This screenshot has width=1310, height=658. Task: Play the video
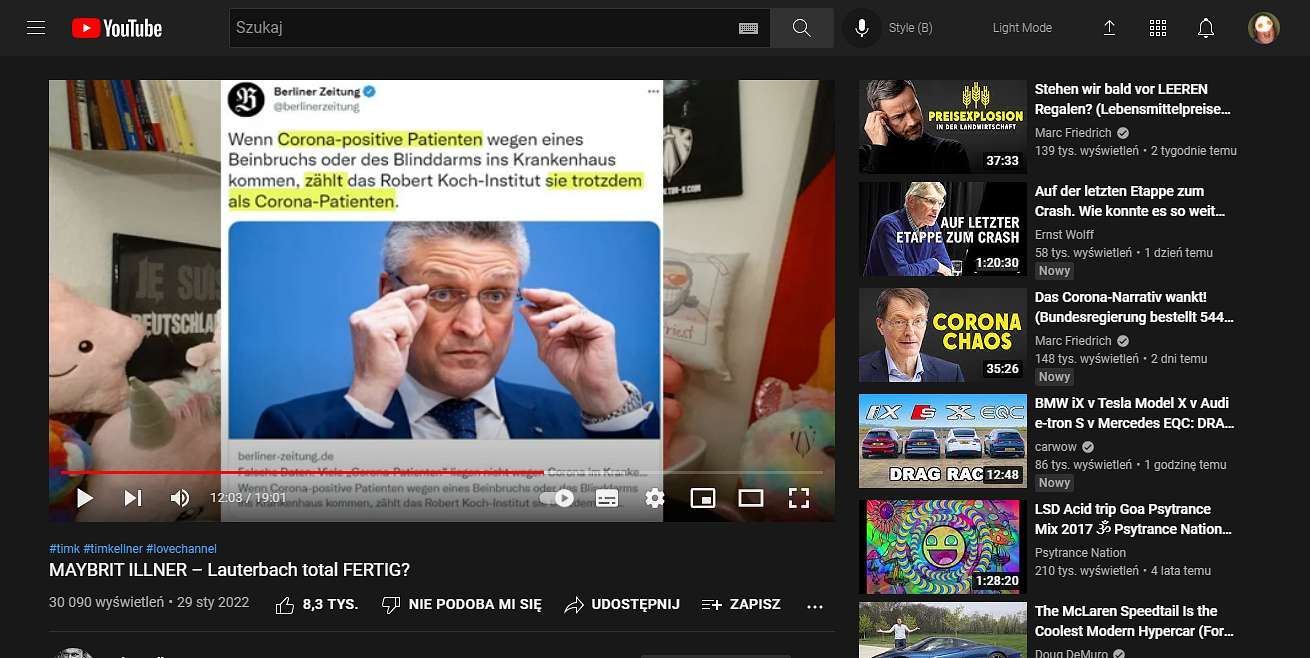85,498
